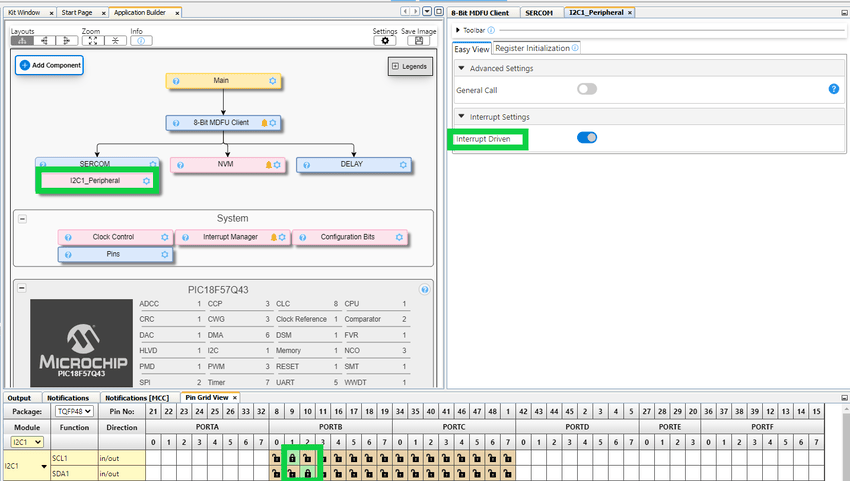Image resolution: width=850 pixels, height=481 pixels.
Task: Open the Package TQFP48 dropdown
Action: 74,411
